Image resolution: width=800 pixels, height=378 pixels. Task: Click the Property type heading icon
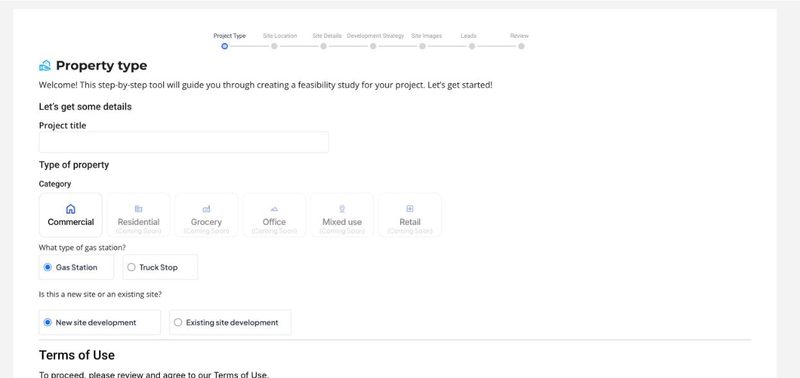[x=45, y=66]
